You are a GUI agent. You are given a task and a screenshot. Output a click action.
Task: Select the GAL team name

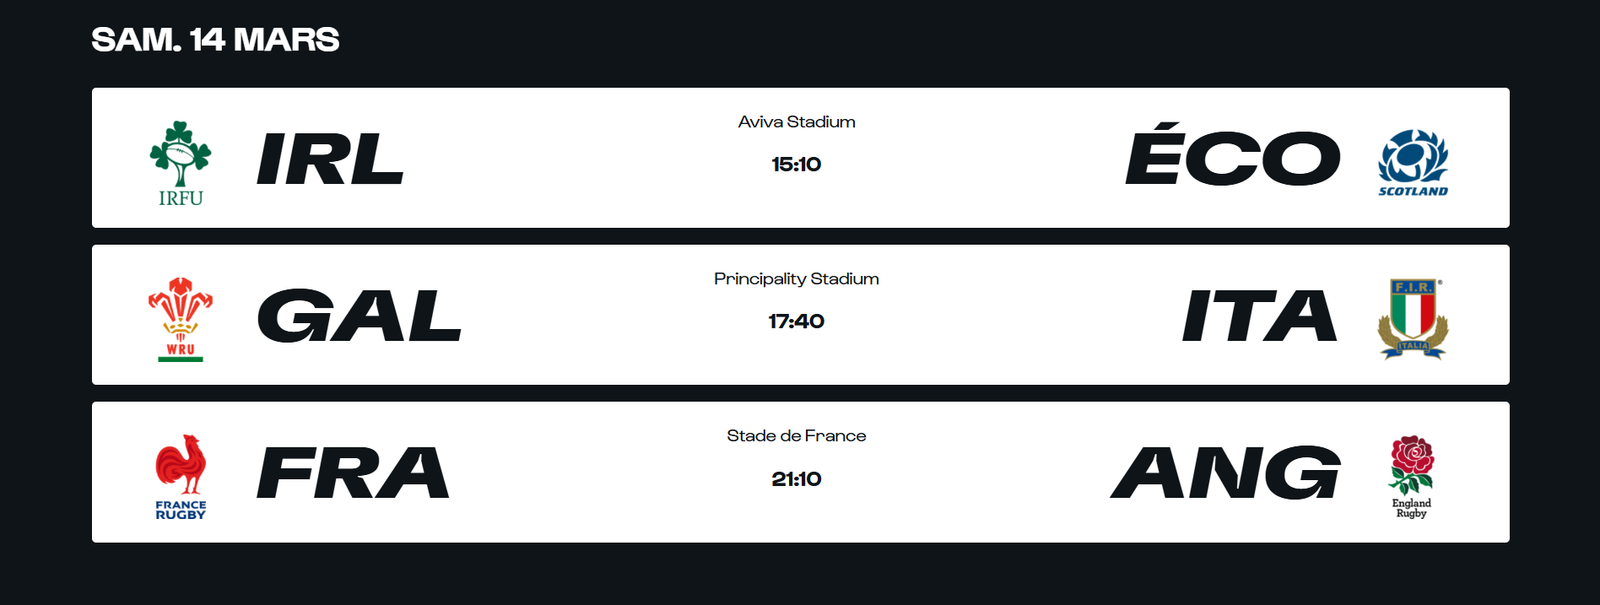359,317
